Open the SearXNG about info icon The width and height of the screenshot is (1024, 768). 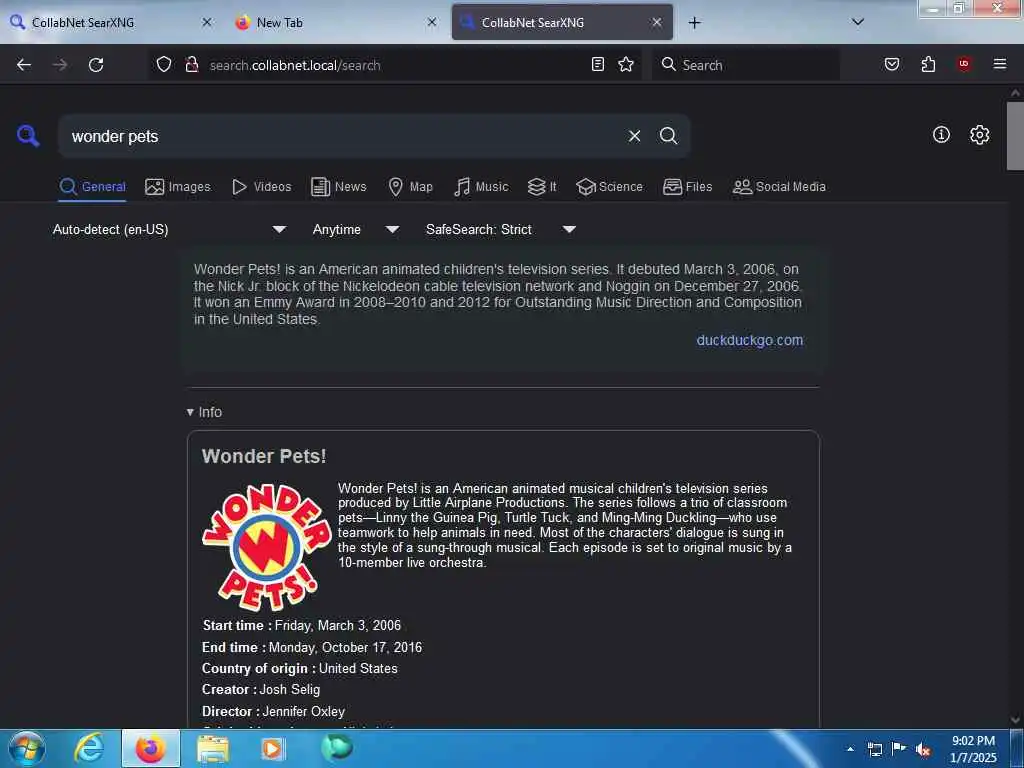coord(941,135)
